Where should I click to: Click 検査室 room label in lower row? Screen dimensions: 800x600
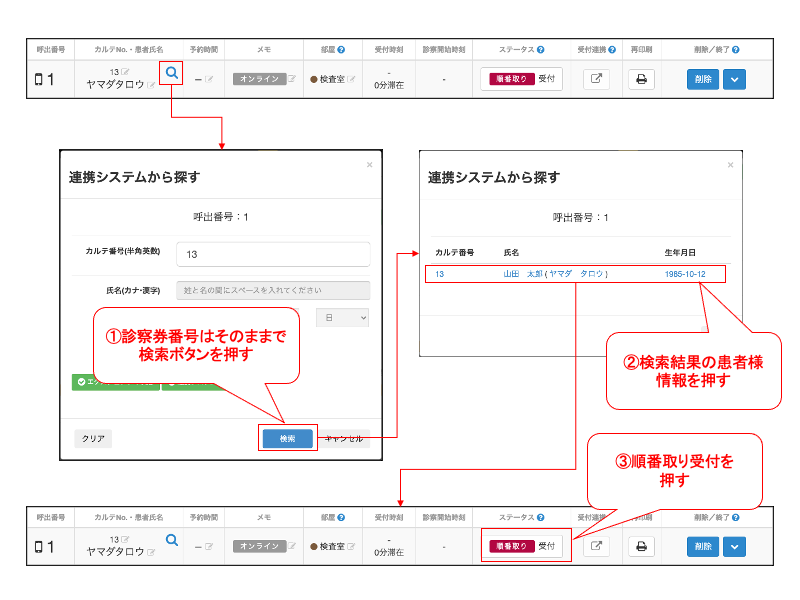[x=332, y=546]
